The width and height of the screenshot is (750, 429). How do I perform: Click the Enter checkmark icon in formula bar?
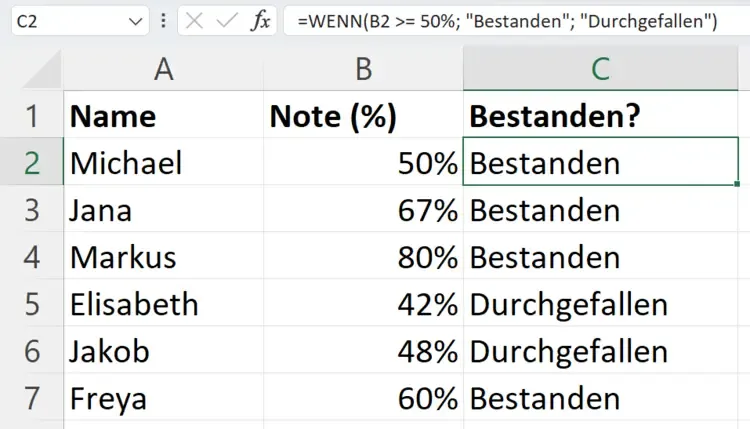pos(228,21)
